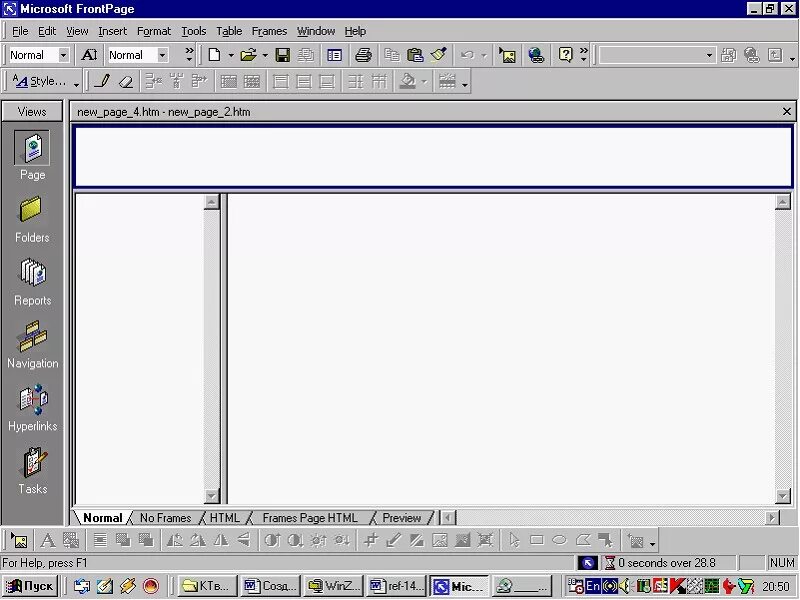Select the table Eraser tool
The height and width of the screenshot is (600, 800).
click(x=126, y=82)
